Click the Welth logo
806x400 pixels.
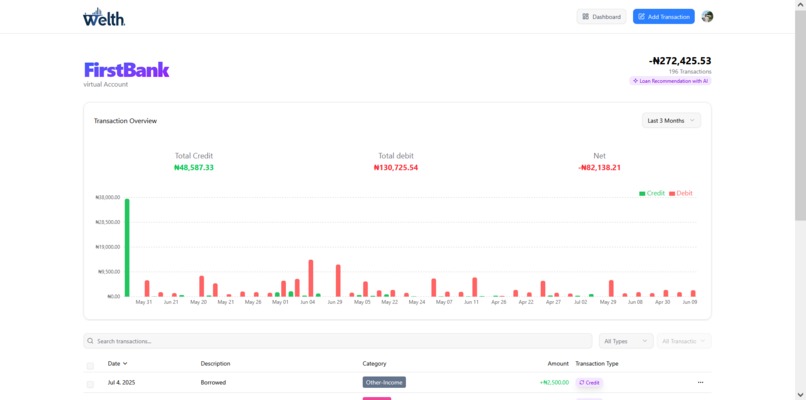(x=104, y=17)
